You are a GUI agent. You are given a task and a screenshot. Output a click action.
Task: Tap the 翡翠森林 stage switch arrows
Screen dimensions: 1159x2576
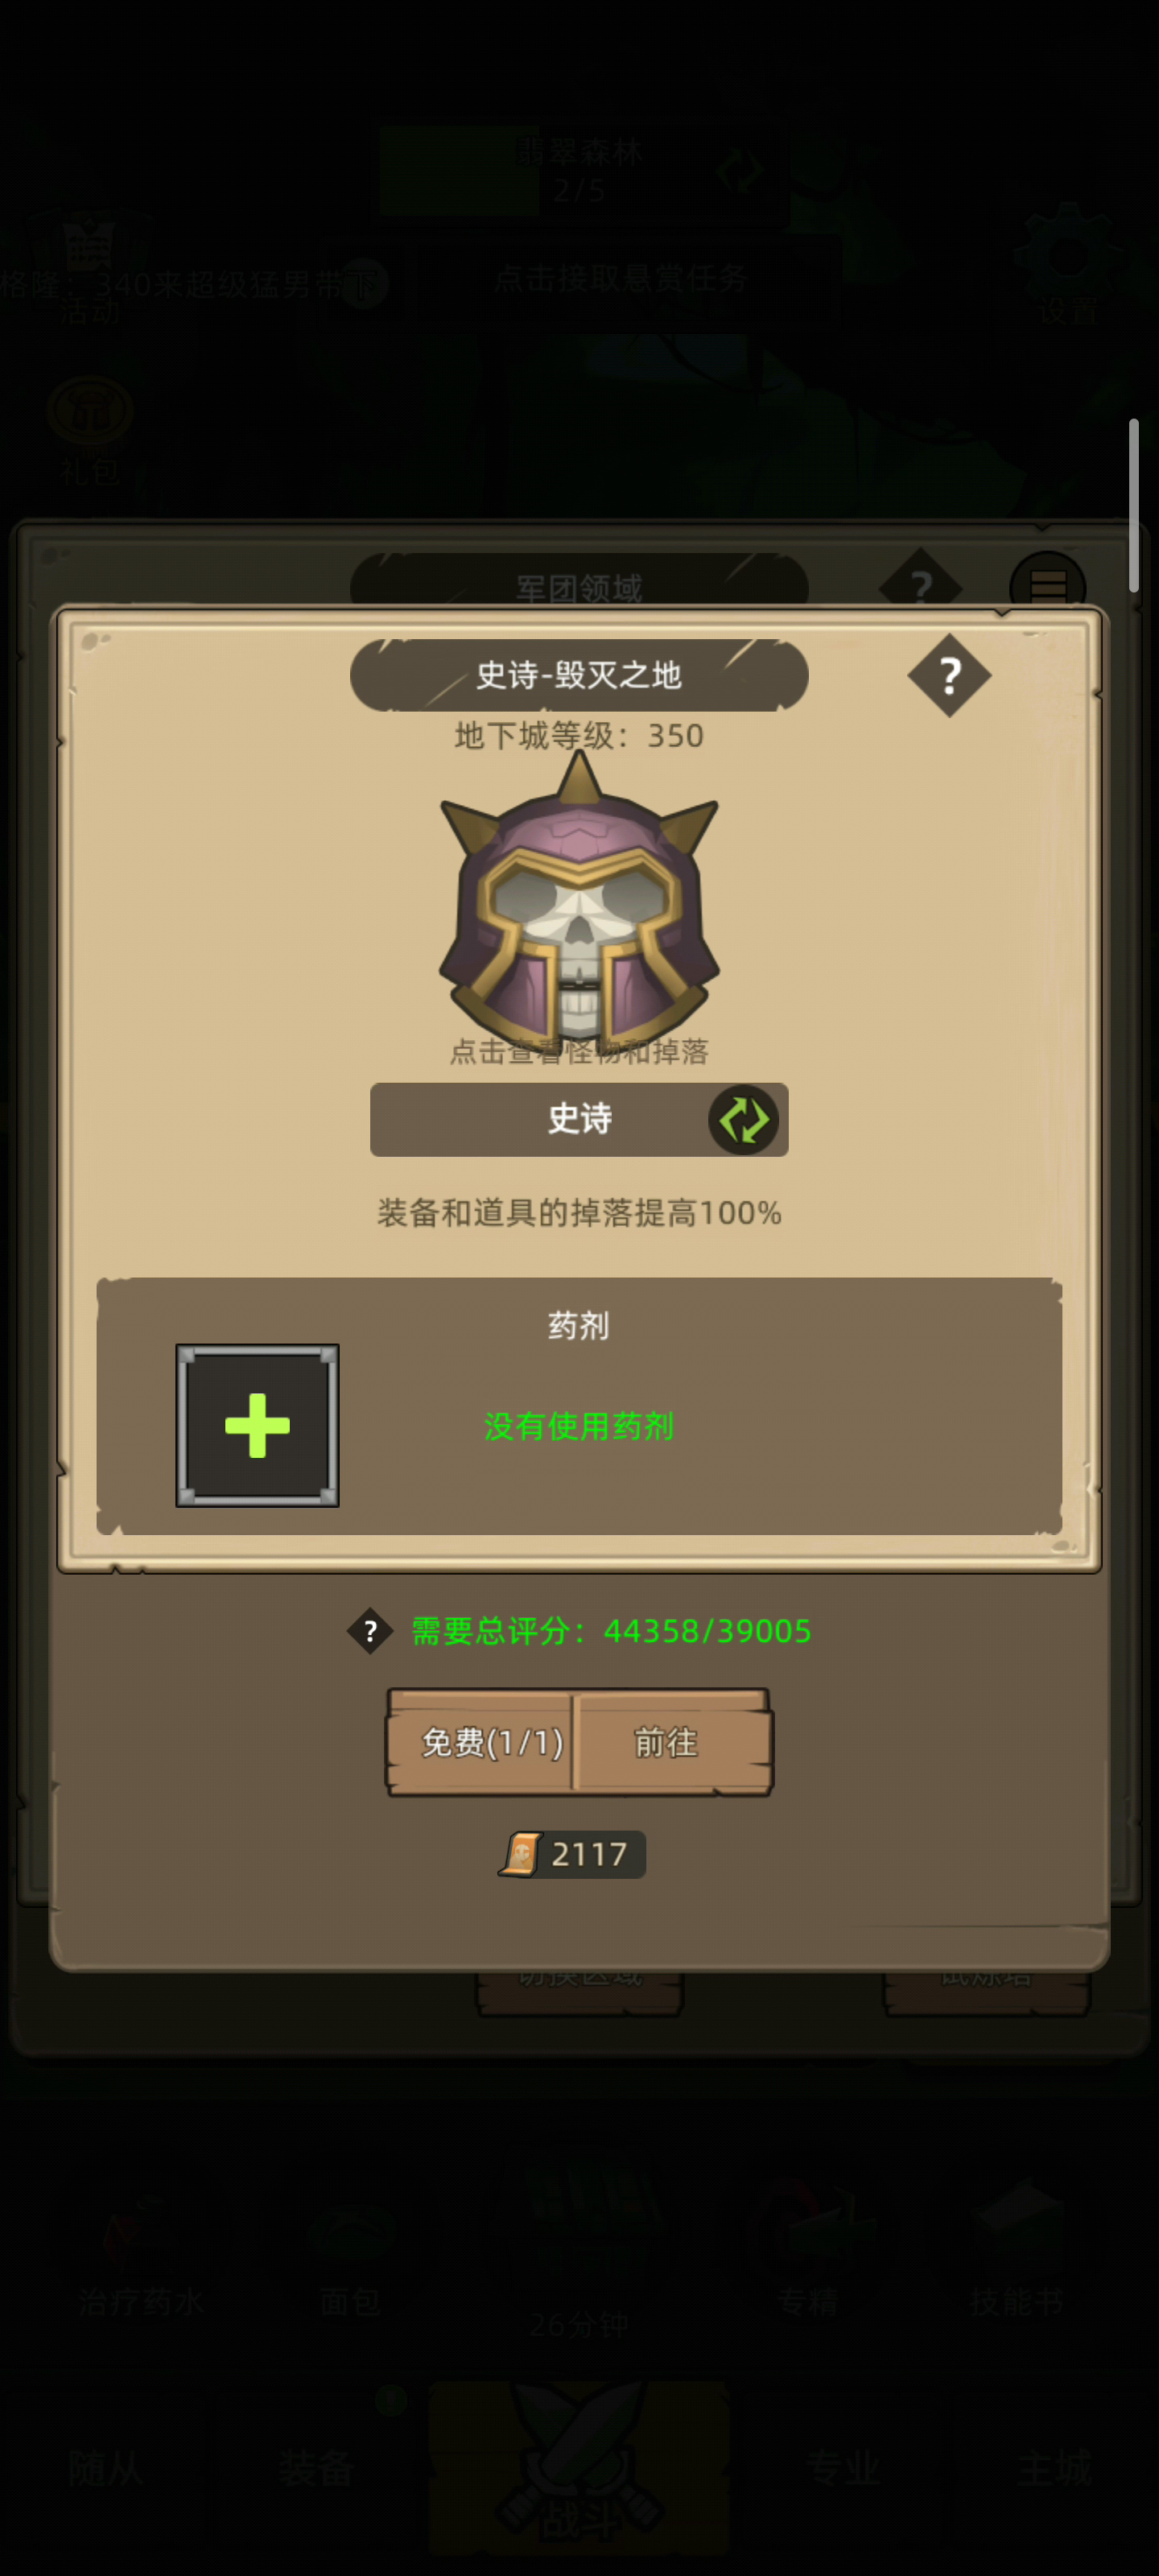point(740,171)
